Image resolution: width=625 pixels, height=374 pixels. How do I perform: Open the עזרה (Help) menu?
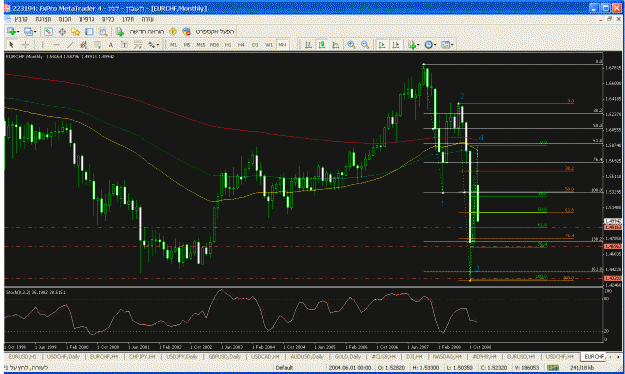[147, 19]
